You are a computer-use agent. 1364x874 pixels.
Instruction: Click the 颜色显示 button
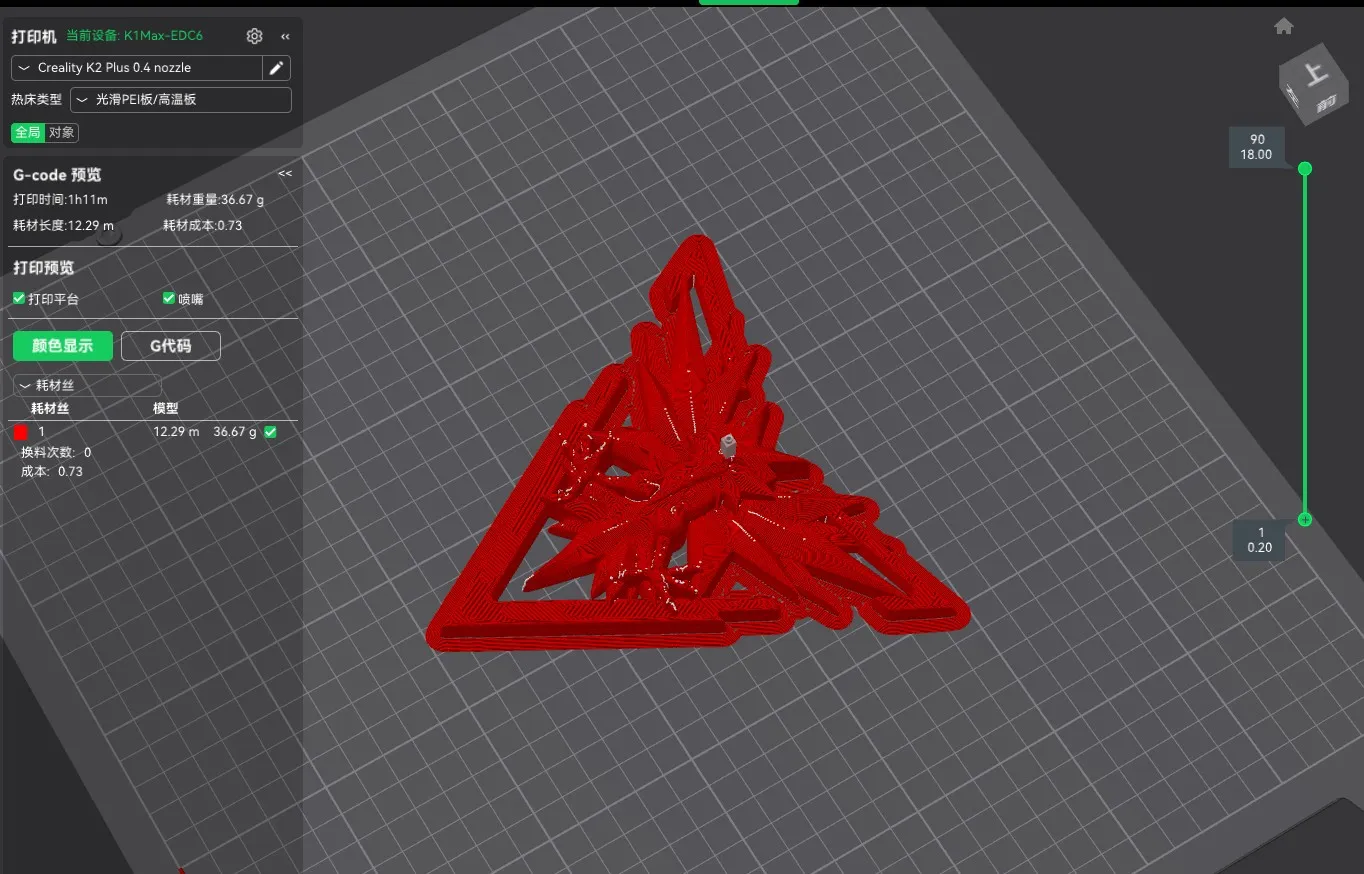[x=63, y=346]
